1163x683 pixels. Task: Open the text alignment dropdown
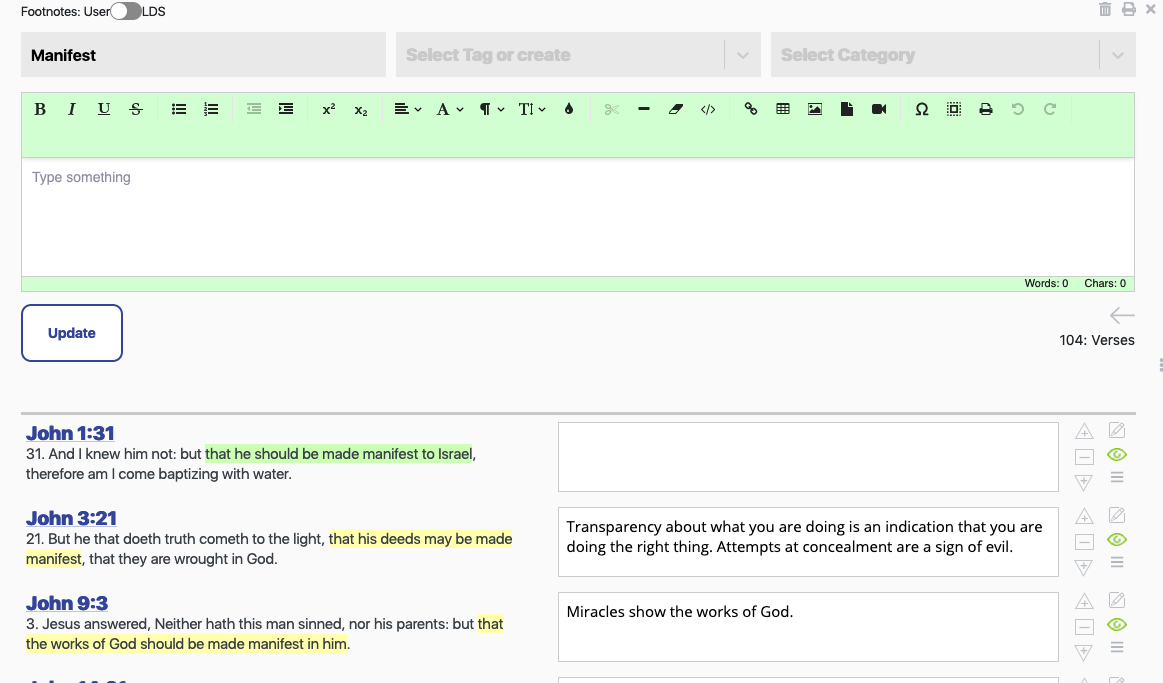pos(407,109)
